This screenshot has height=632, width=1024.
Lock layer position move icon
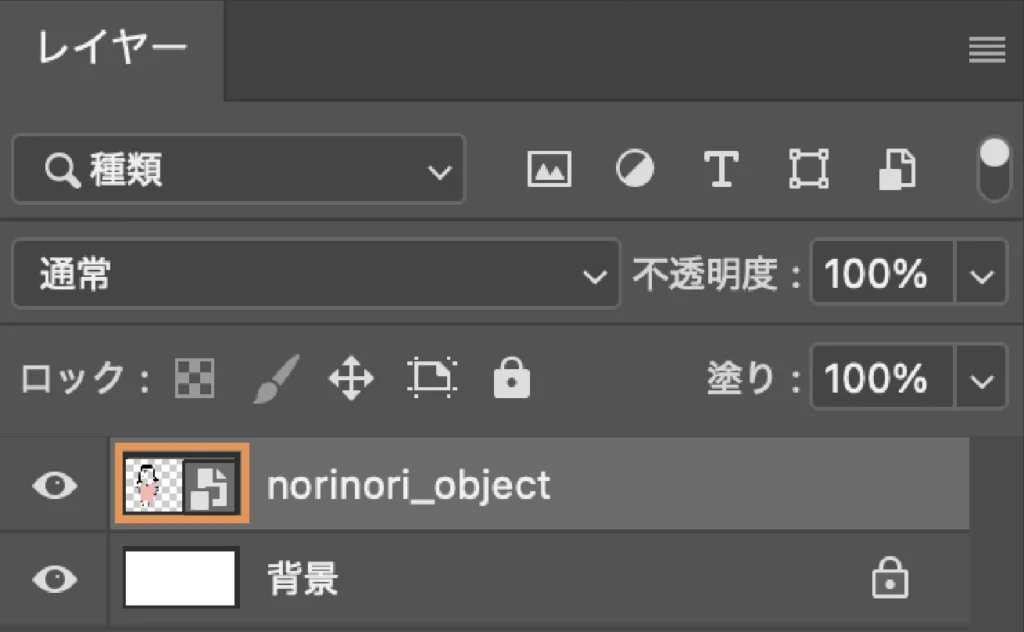tap(351, 378)
